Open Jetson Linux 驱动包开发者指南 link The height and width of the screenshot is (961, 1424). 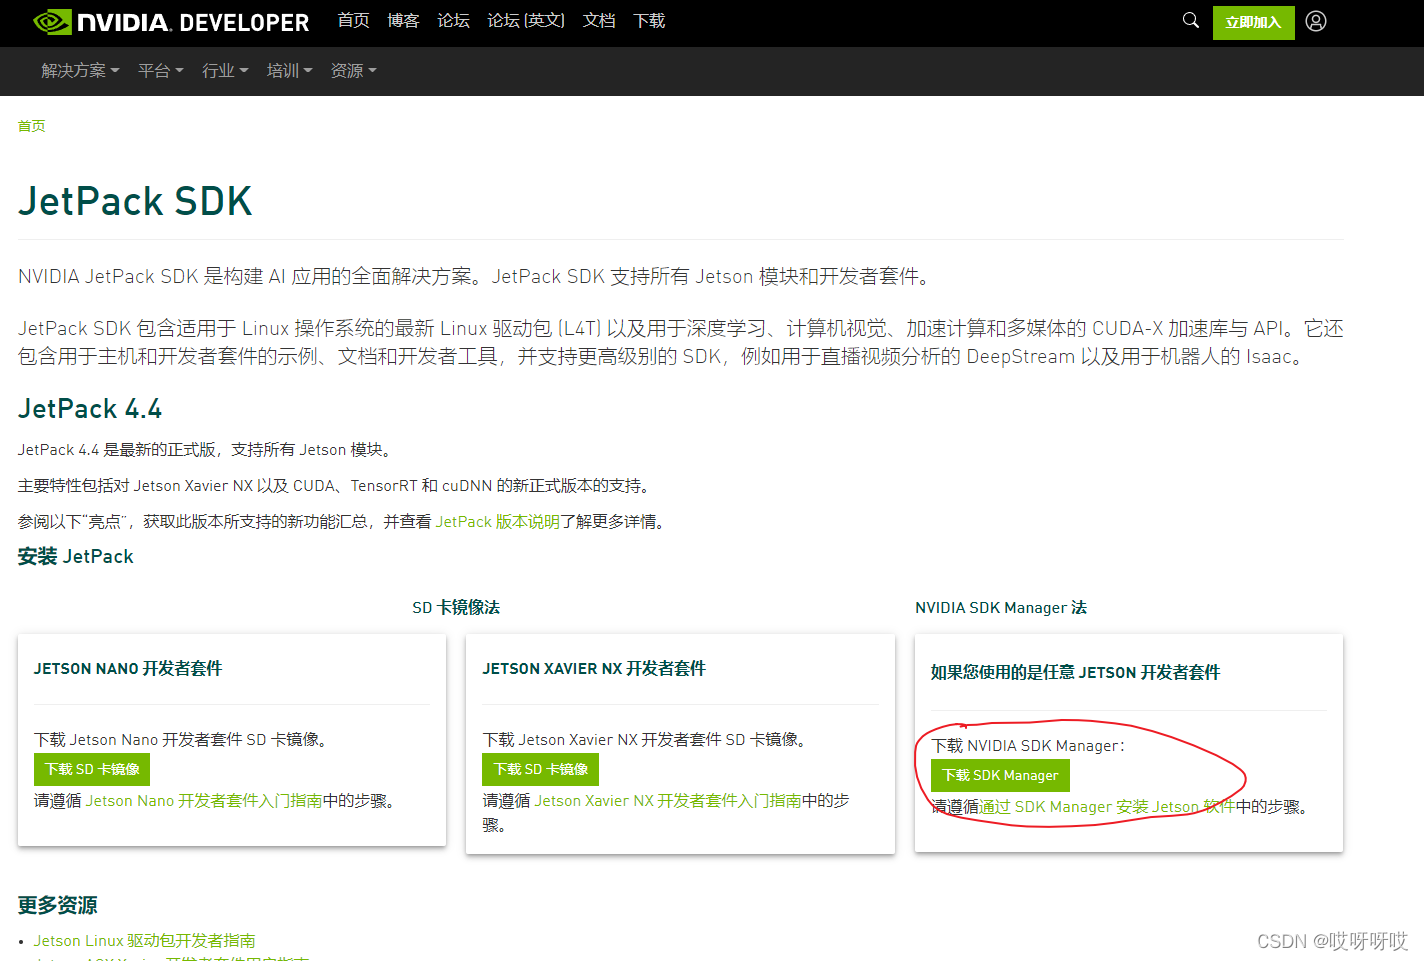(144, 941)
